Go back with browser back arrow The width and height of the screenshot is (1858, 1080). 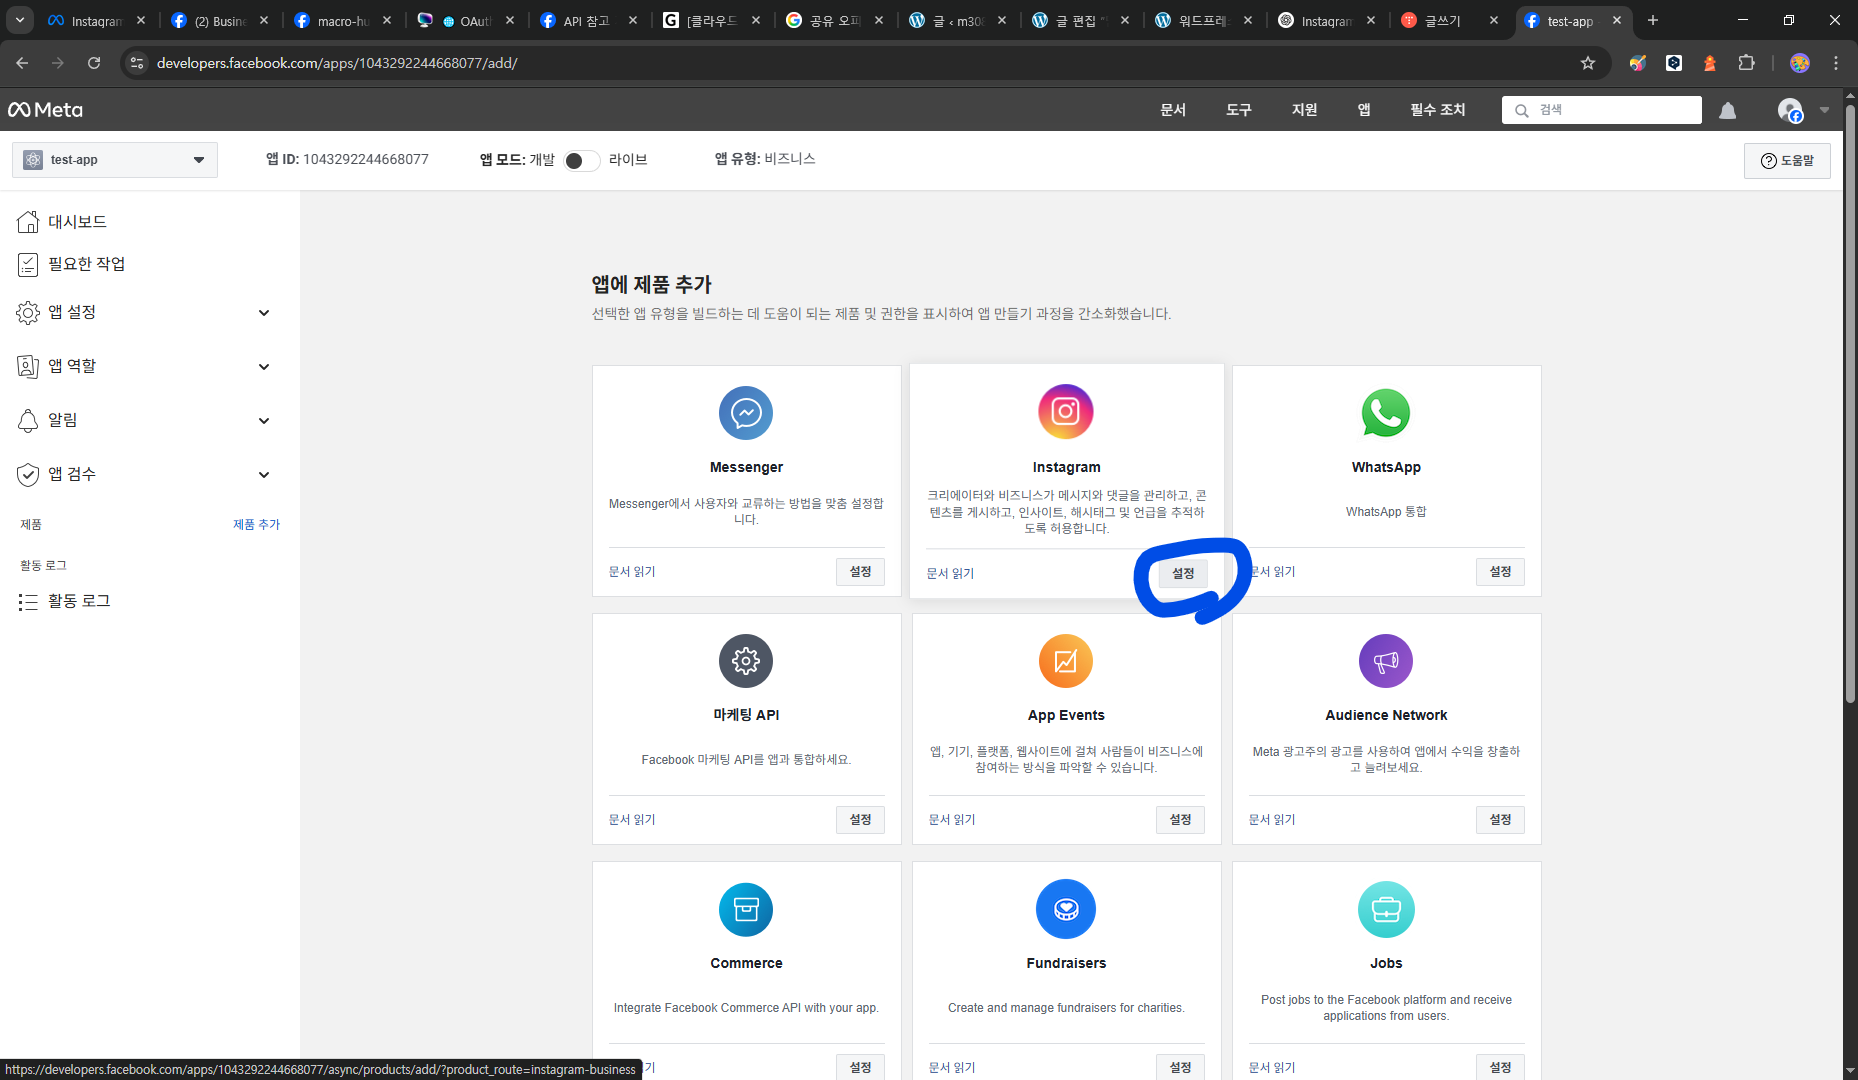tap(22, 63)
